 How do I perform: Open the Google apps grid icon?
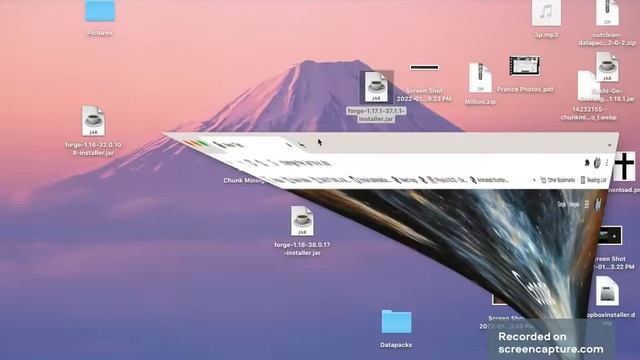click(x=587, y=204)
